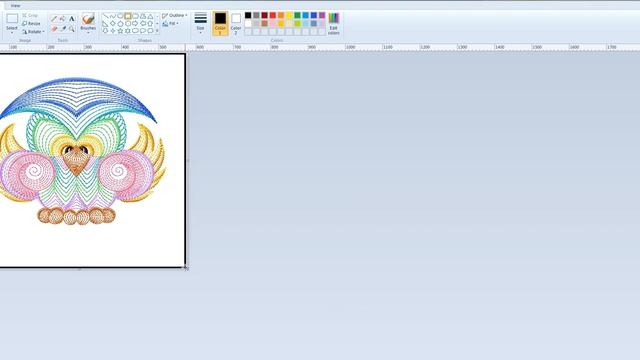Pick the brown palette swatch
The width and height of the screenshot is (640, 360).
(x=264, y=24)
